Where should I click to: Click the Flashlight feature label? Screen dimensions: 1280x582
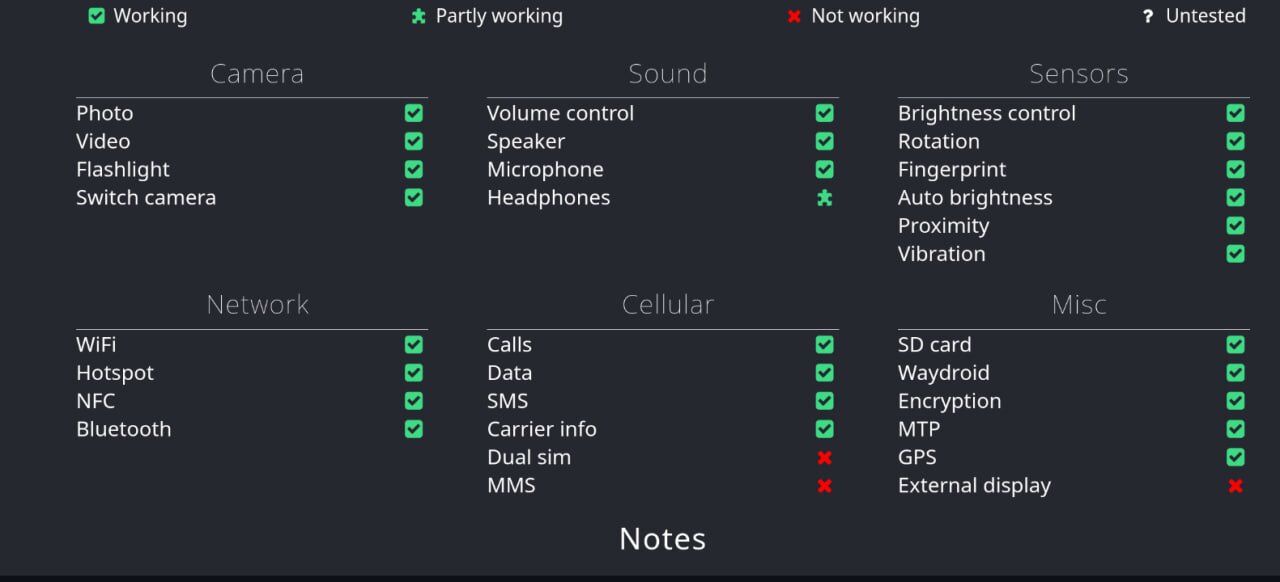[x=123, y=170]
